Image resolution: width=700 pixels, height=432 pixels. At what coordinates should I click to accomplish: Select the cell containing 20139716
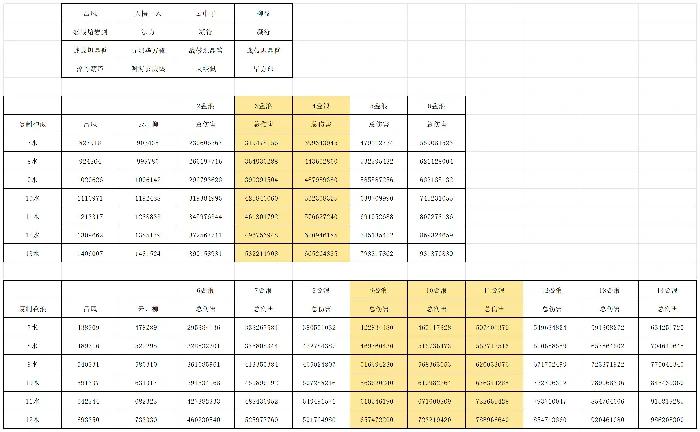(206, 160)
